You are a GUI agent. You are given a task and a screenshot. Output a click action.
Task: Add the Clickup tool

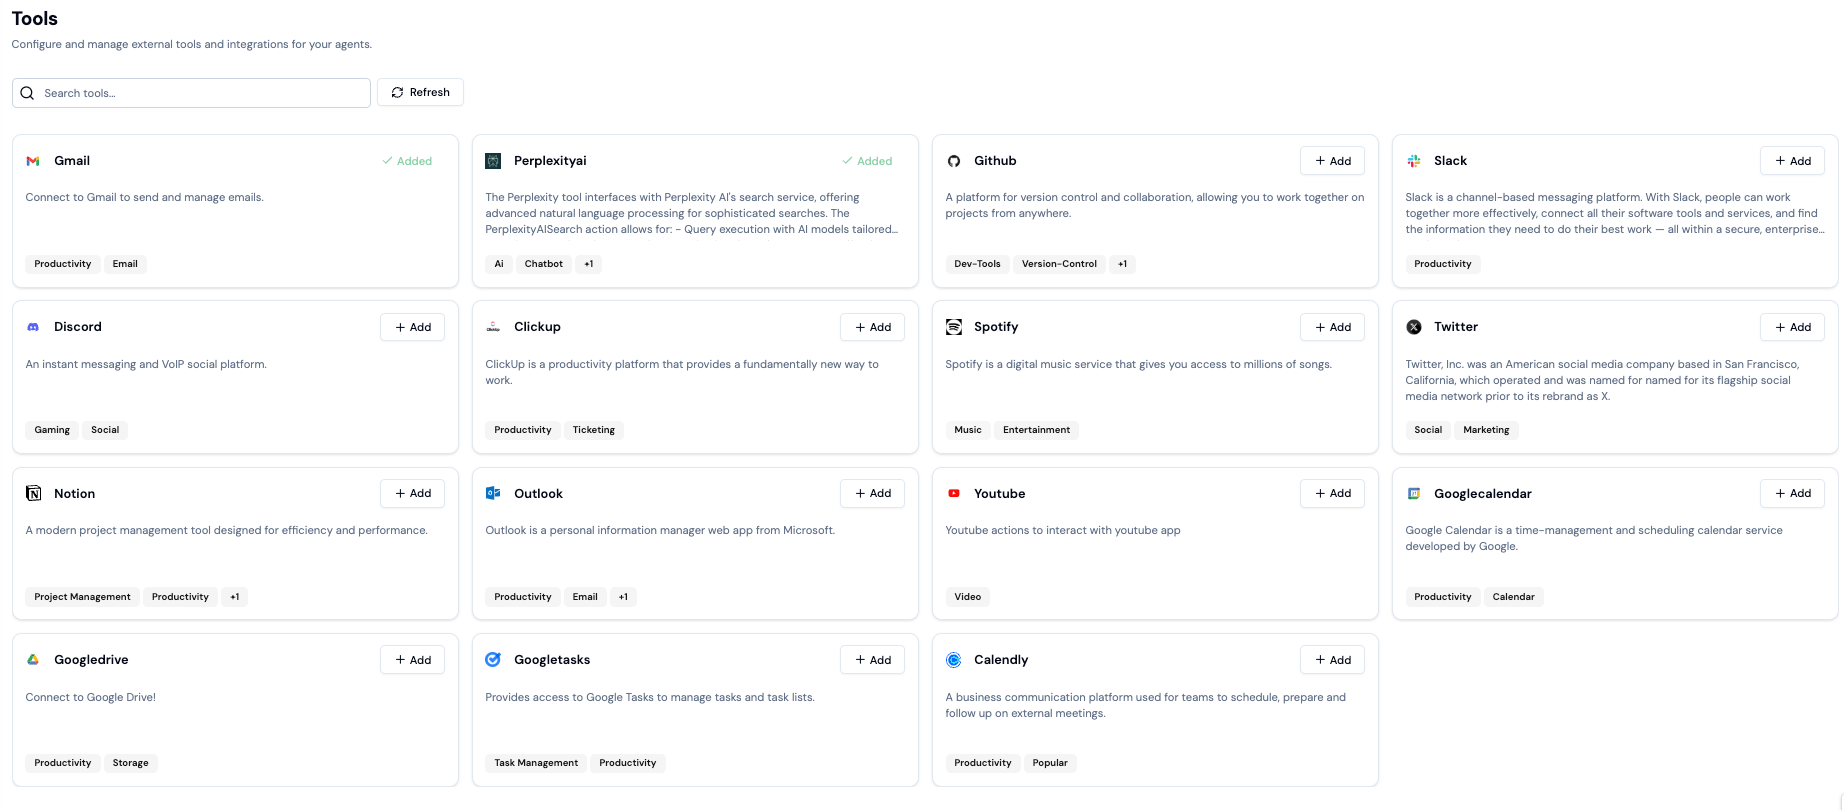[872, 327]
